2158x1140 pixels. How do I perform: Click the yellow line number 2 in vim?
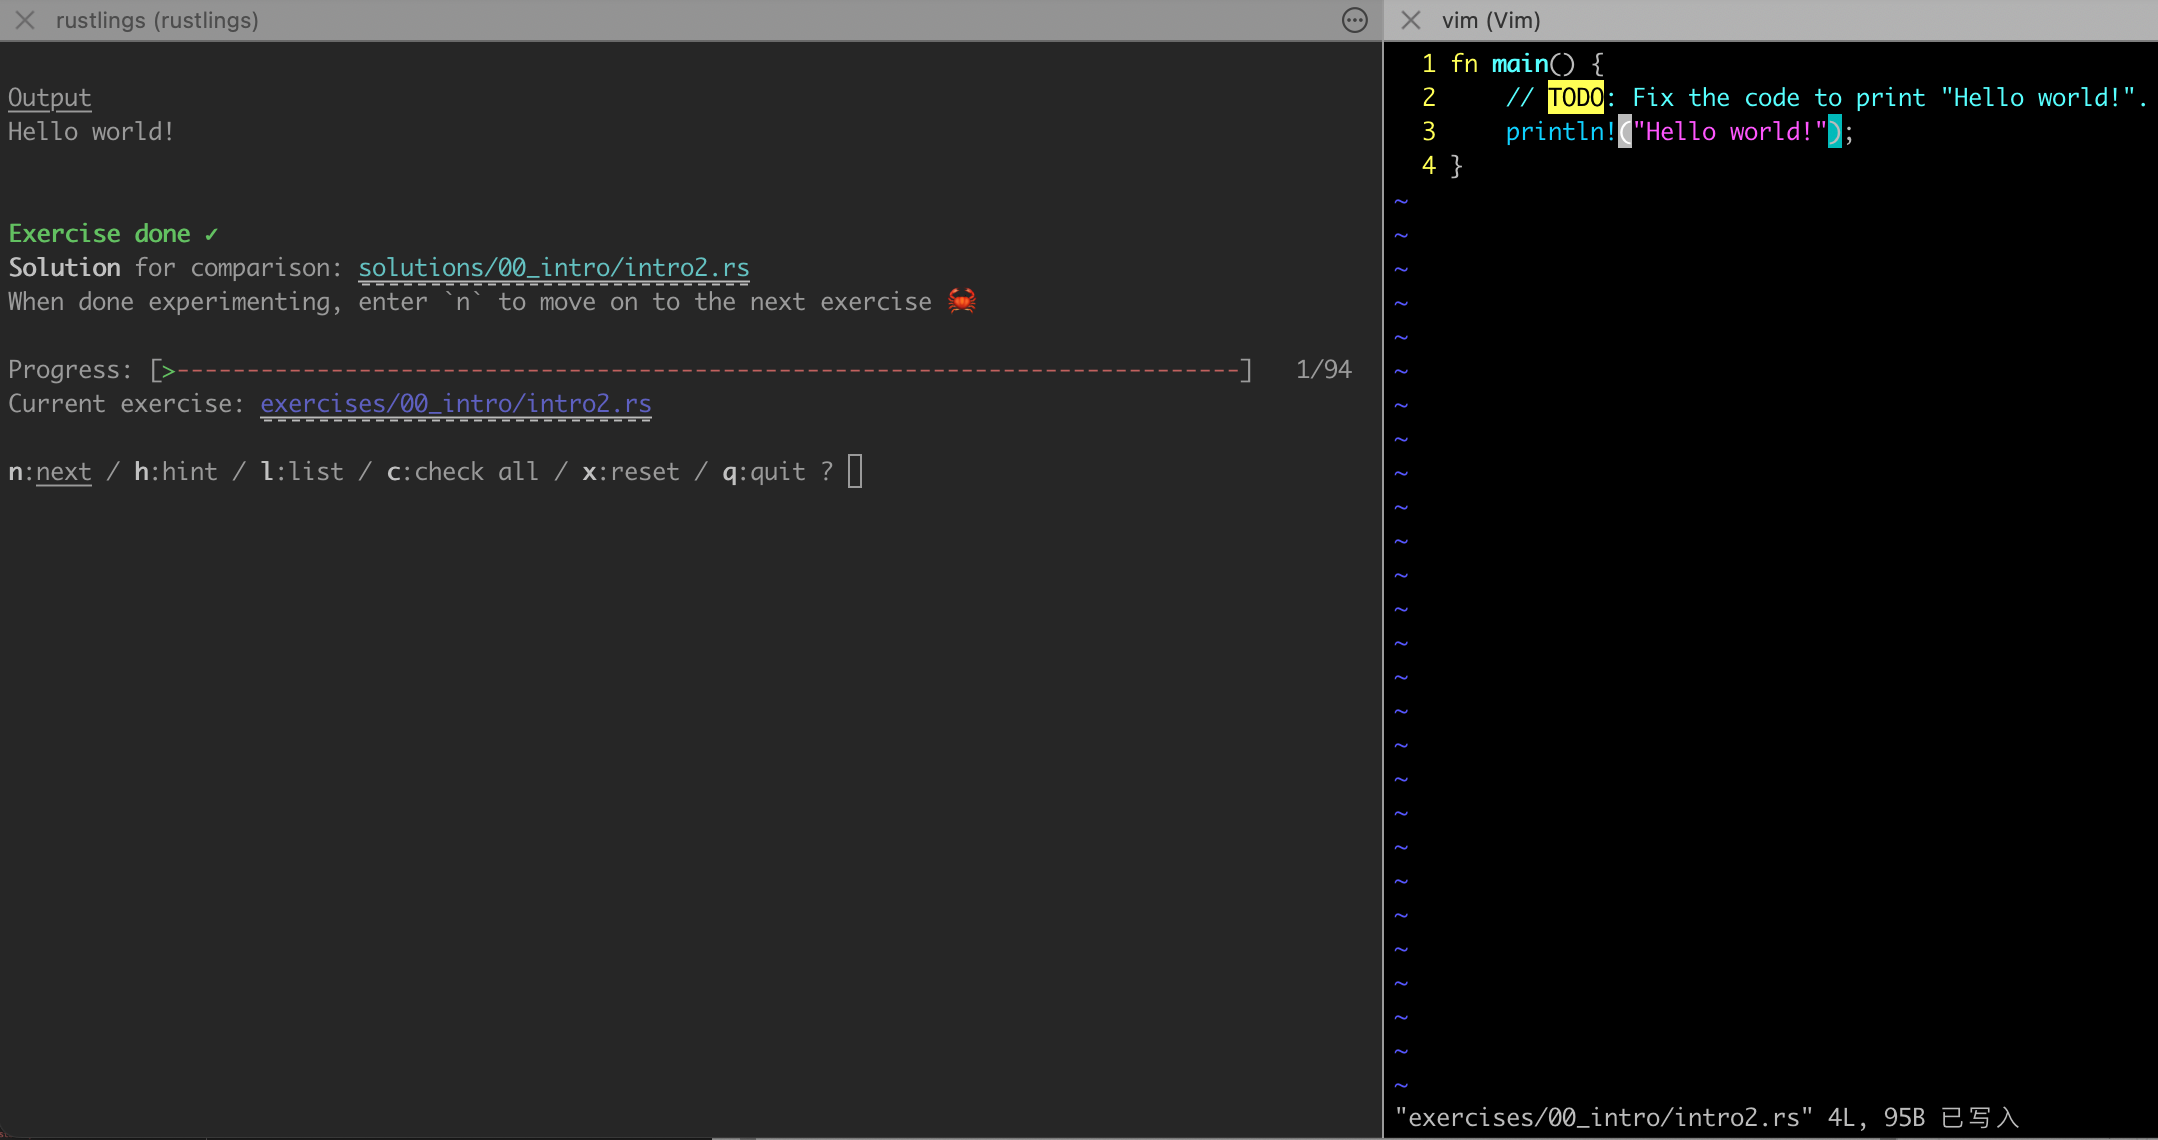click(x=1428, y=97)
